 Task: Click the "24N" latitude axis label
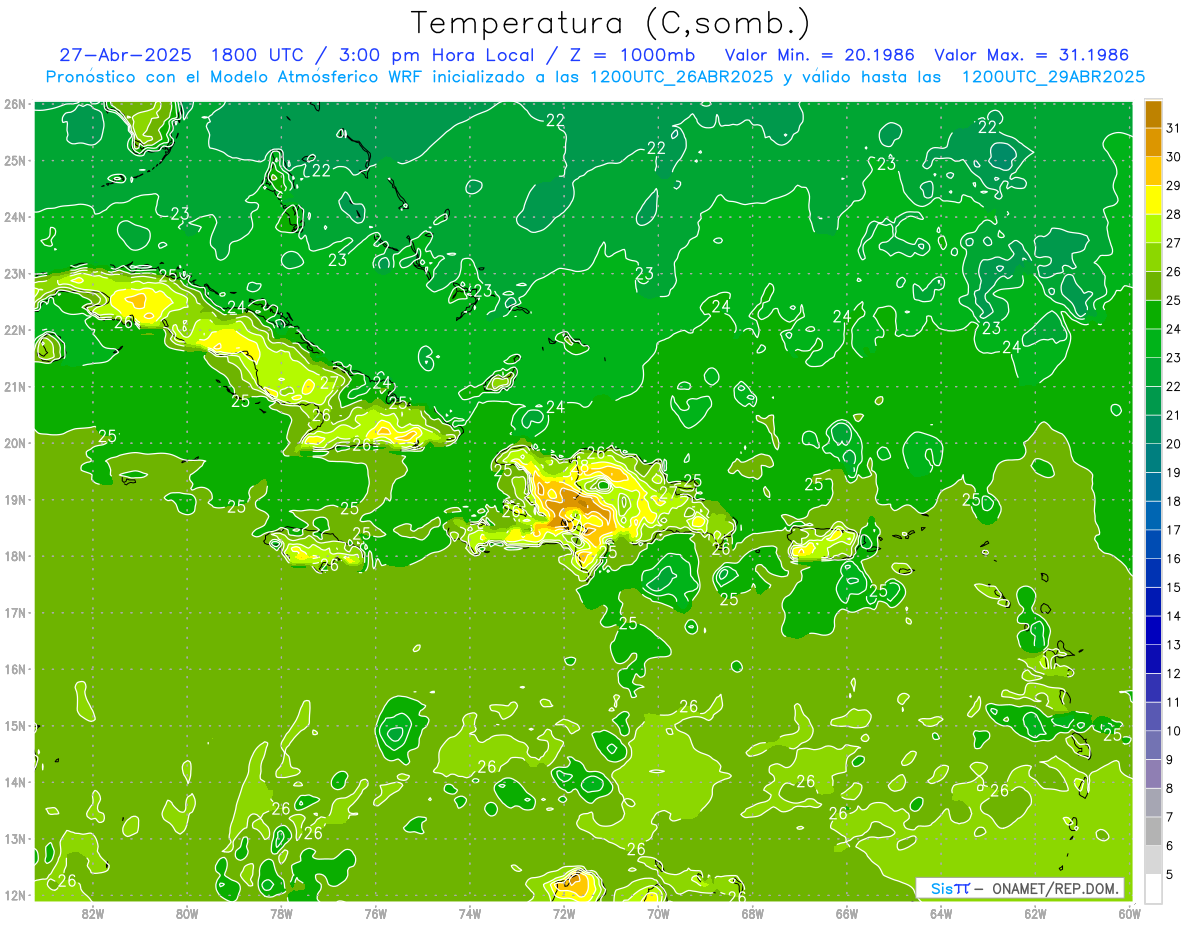[x=15, y=217]
